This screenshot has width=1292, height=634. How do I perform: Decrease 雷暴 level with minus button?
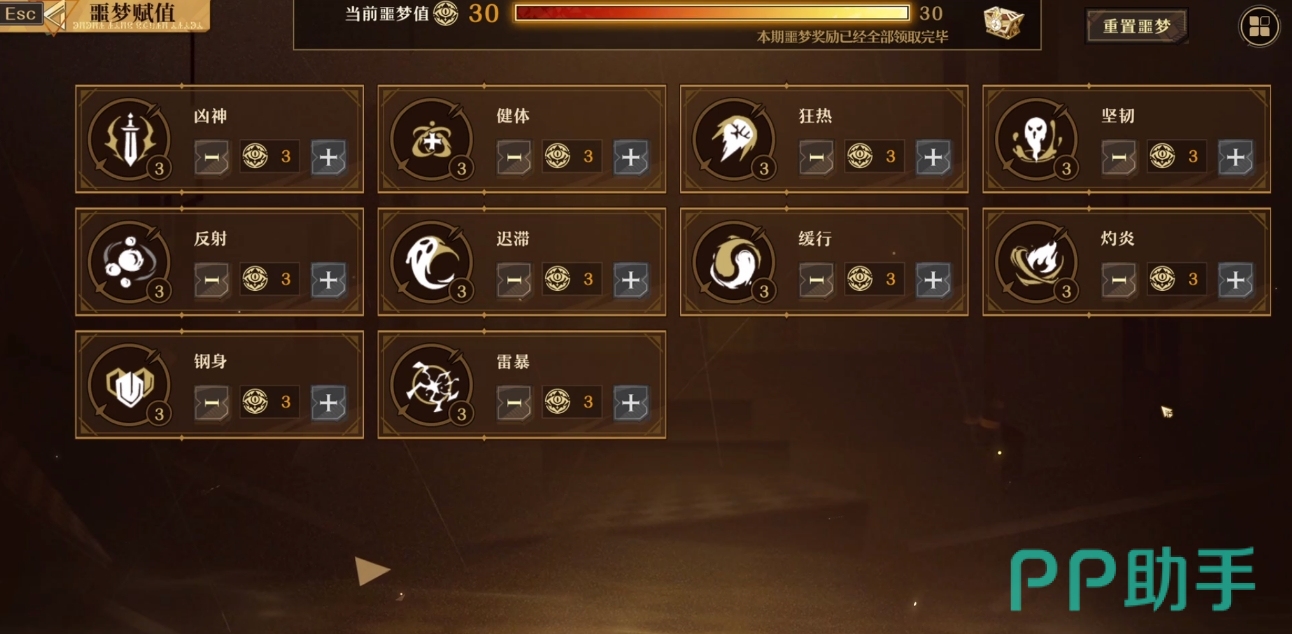point(514,403)
